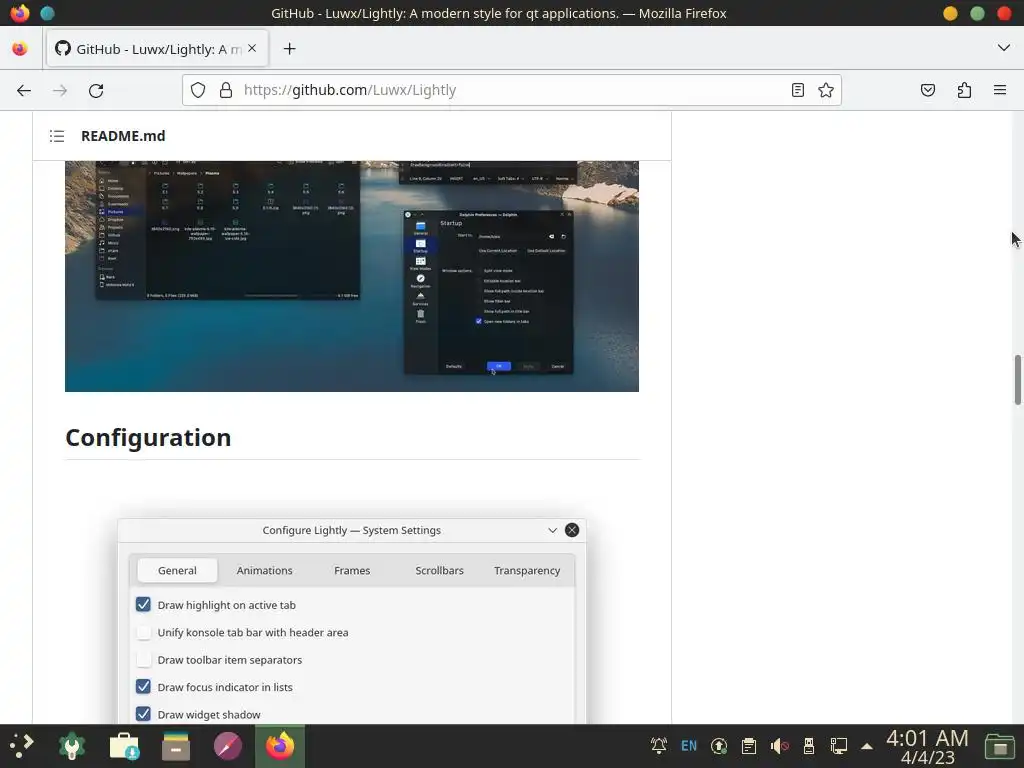View site security padlock info
The height and width of the screenshot is (768, 1024).
(226, 90)
